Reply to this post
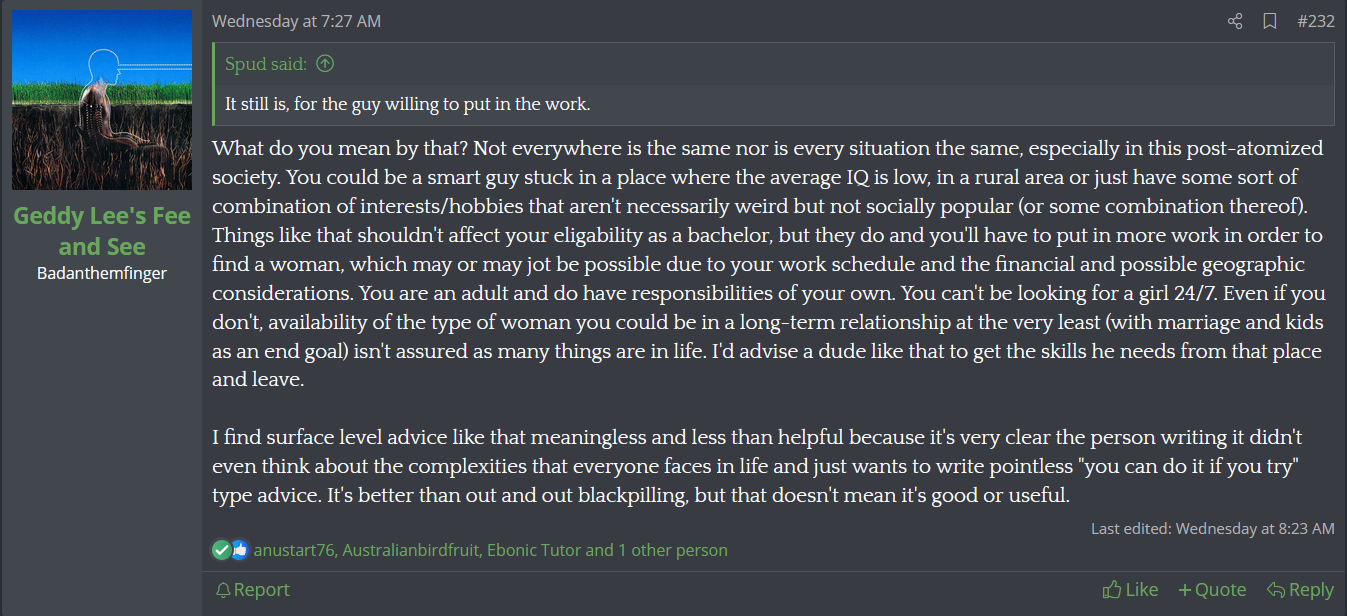 [x=1300, y=590]
